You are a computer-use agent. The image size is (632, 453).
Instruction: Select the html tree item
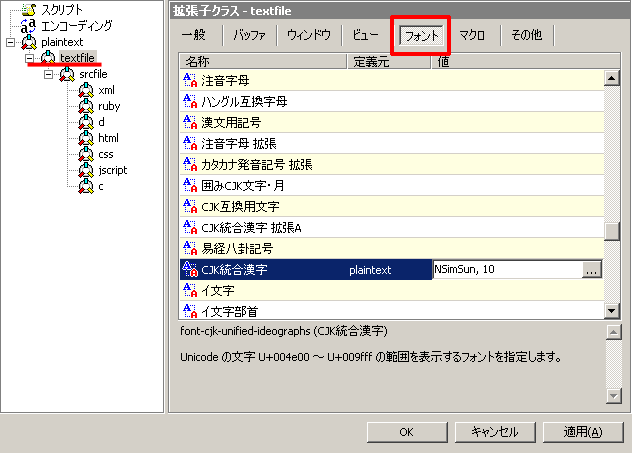[108, 138]
